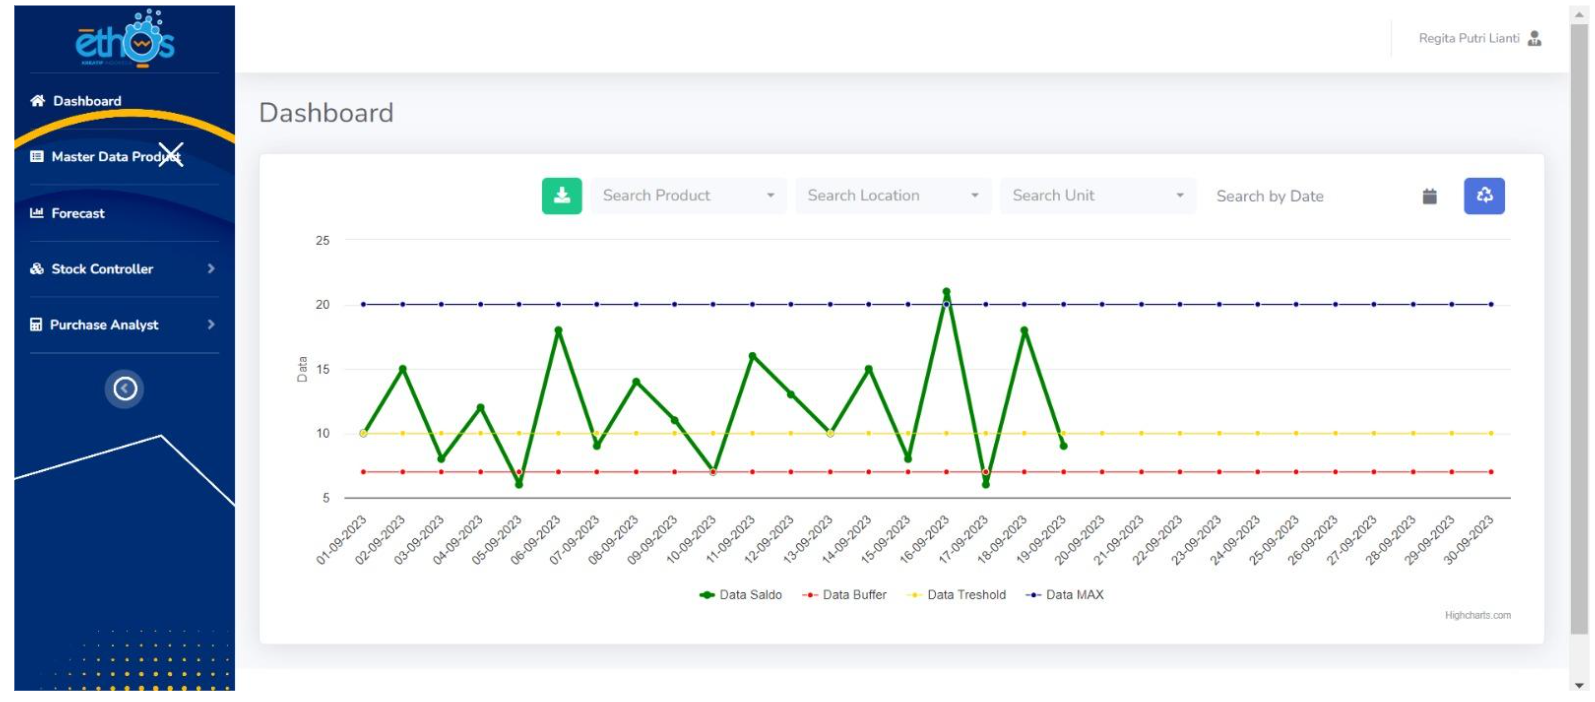Click the Forecast chart icon in sidebar
The image size is (1595, 702).
tap(37, 213)
